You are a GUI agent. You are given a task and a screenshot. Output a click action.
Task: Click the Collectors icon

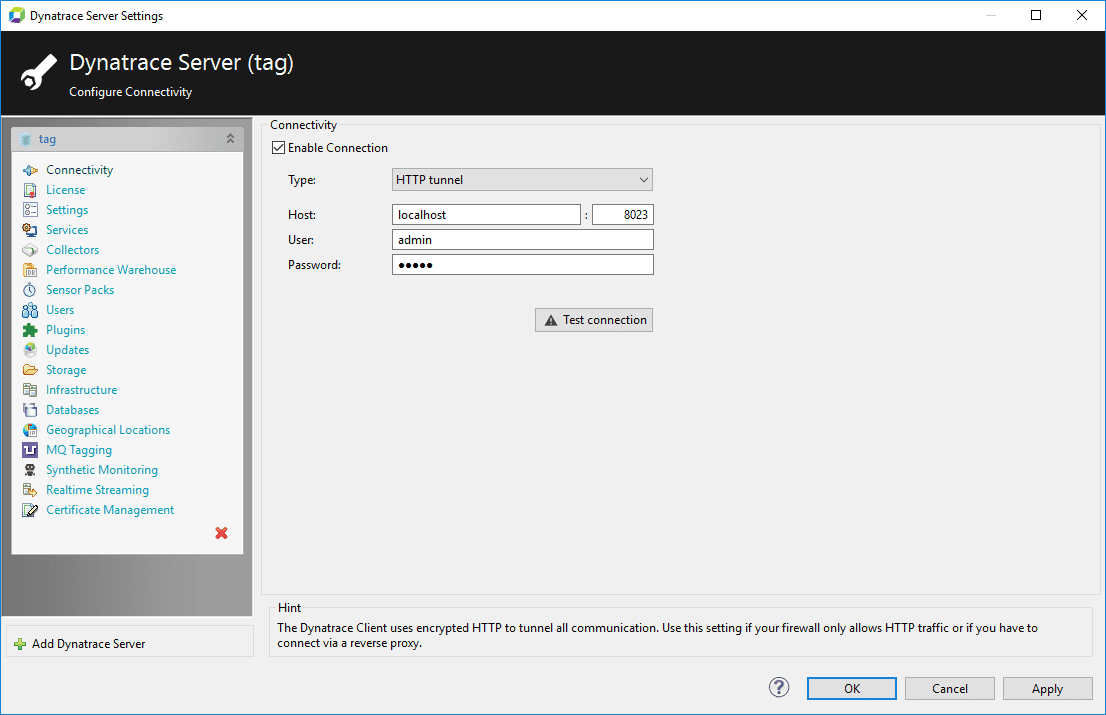(30, 250)
